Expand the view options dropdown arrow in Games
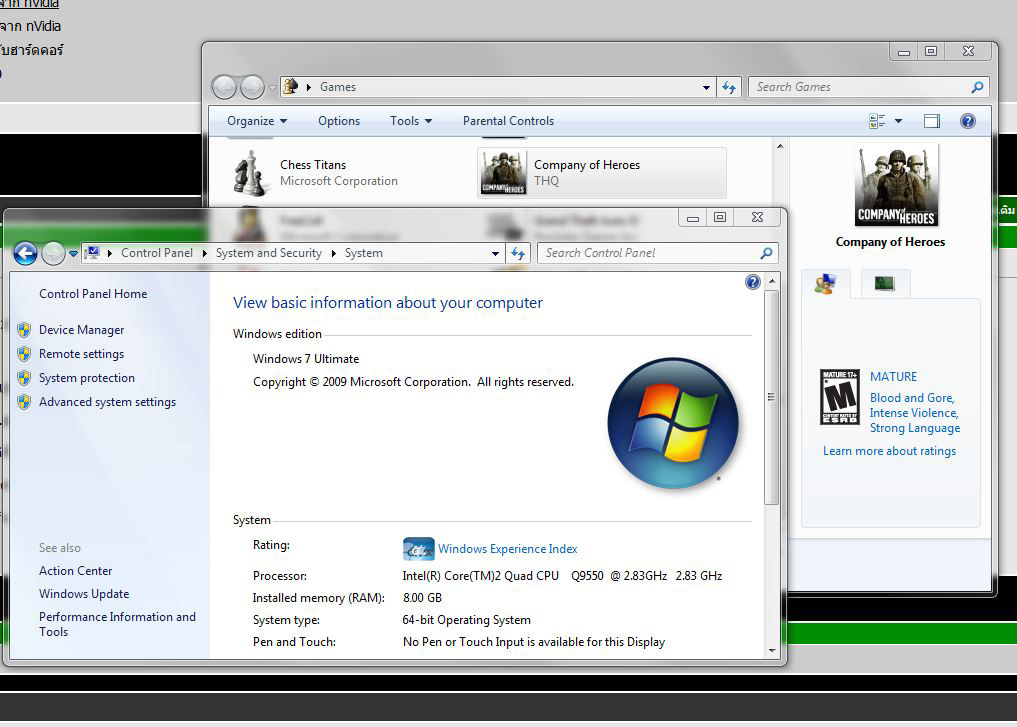Viewport: 1017px width, 727px height. click(x=898, y=121)
